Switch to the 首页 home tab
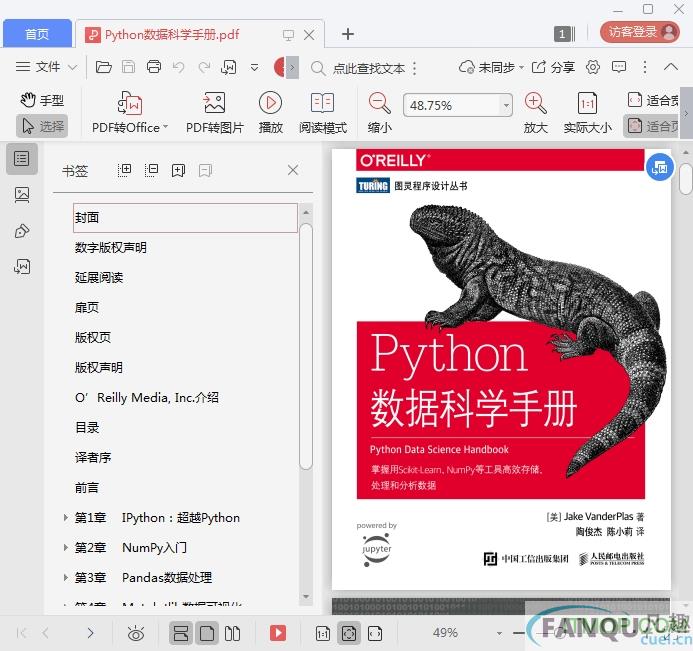693x651 pixels. coord(37,34)
